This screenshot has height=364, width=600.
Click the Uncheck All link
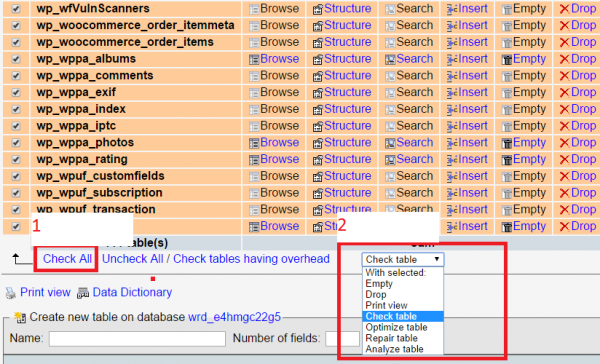[132, 259]
